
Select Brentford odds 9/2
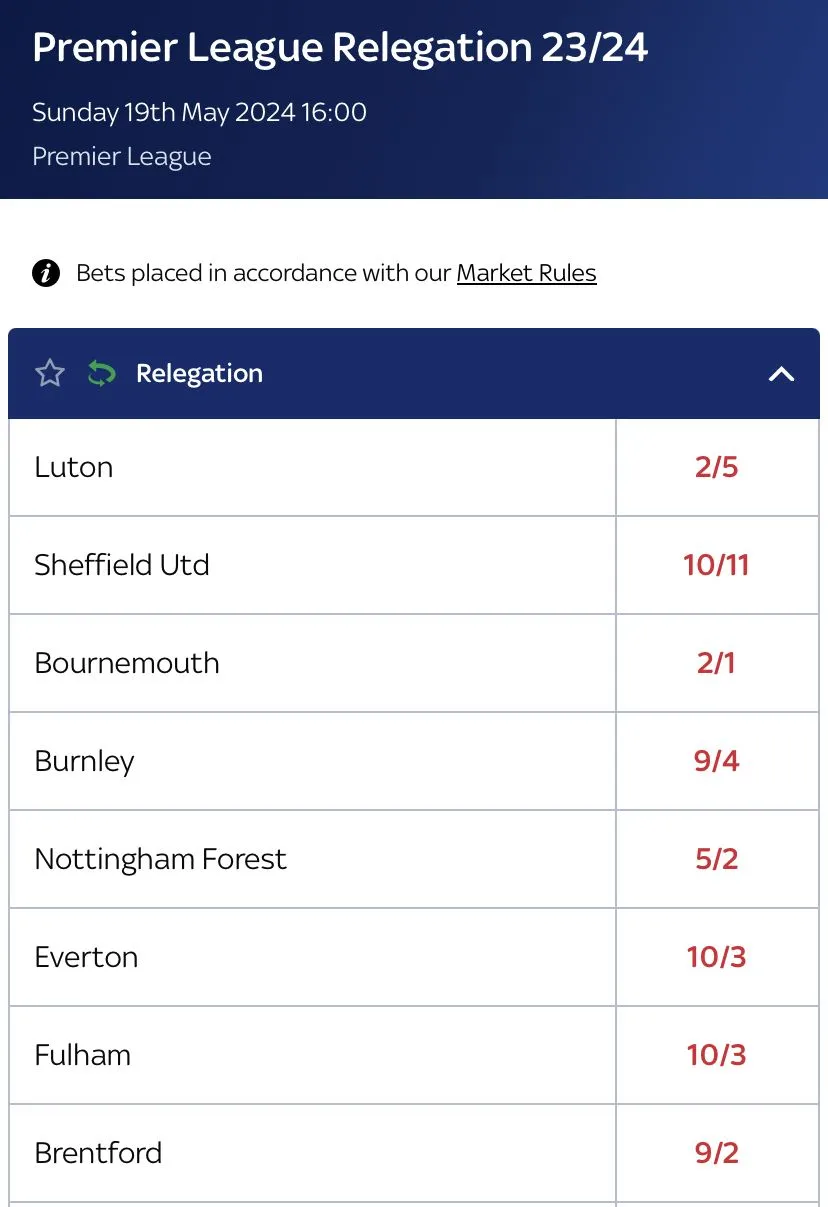click(716, 1153)
